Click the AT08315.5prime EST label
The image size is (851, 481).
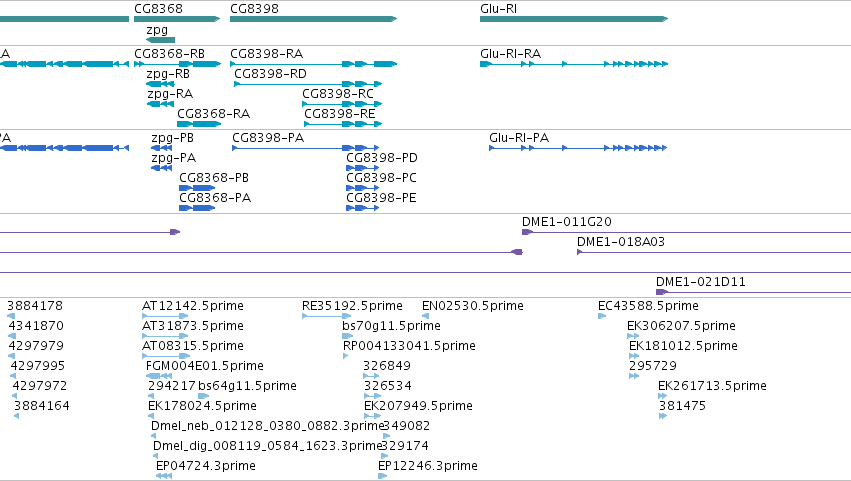pos(193,346)
